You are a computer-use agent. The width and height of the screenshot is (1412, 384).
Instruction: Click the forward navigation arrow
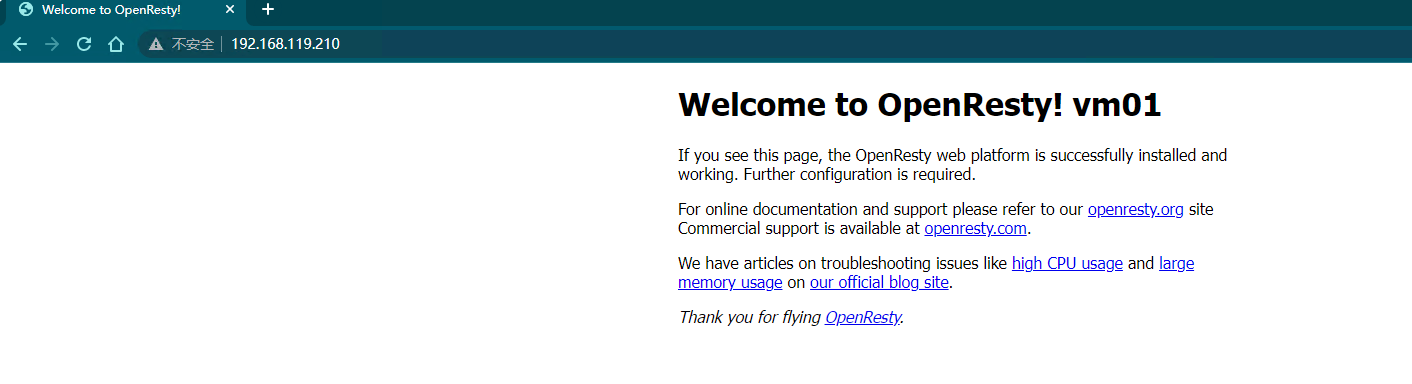click(52, 44)
